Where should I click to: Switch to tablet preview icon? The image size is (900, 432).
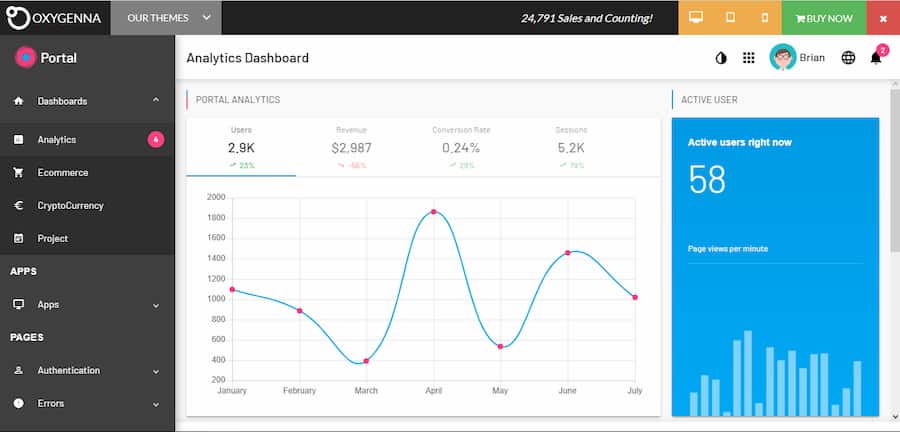coord(730,18)
